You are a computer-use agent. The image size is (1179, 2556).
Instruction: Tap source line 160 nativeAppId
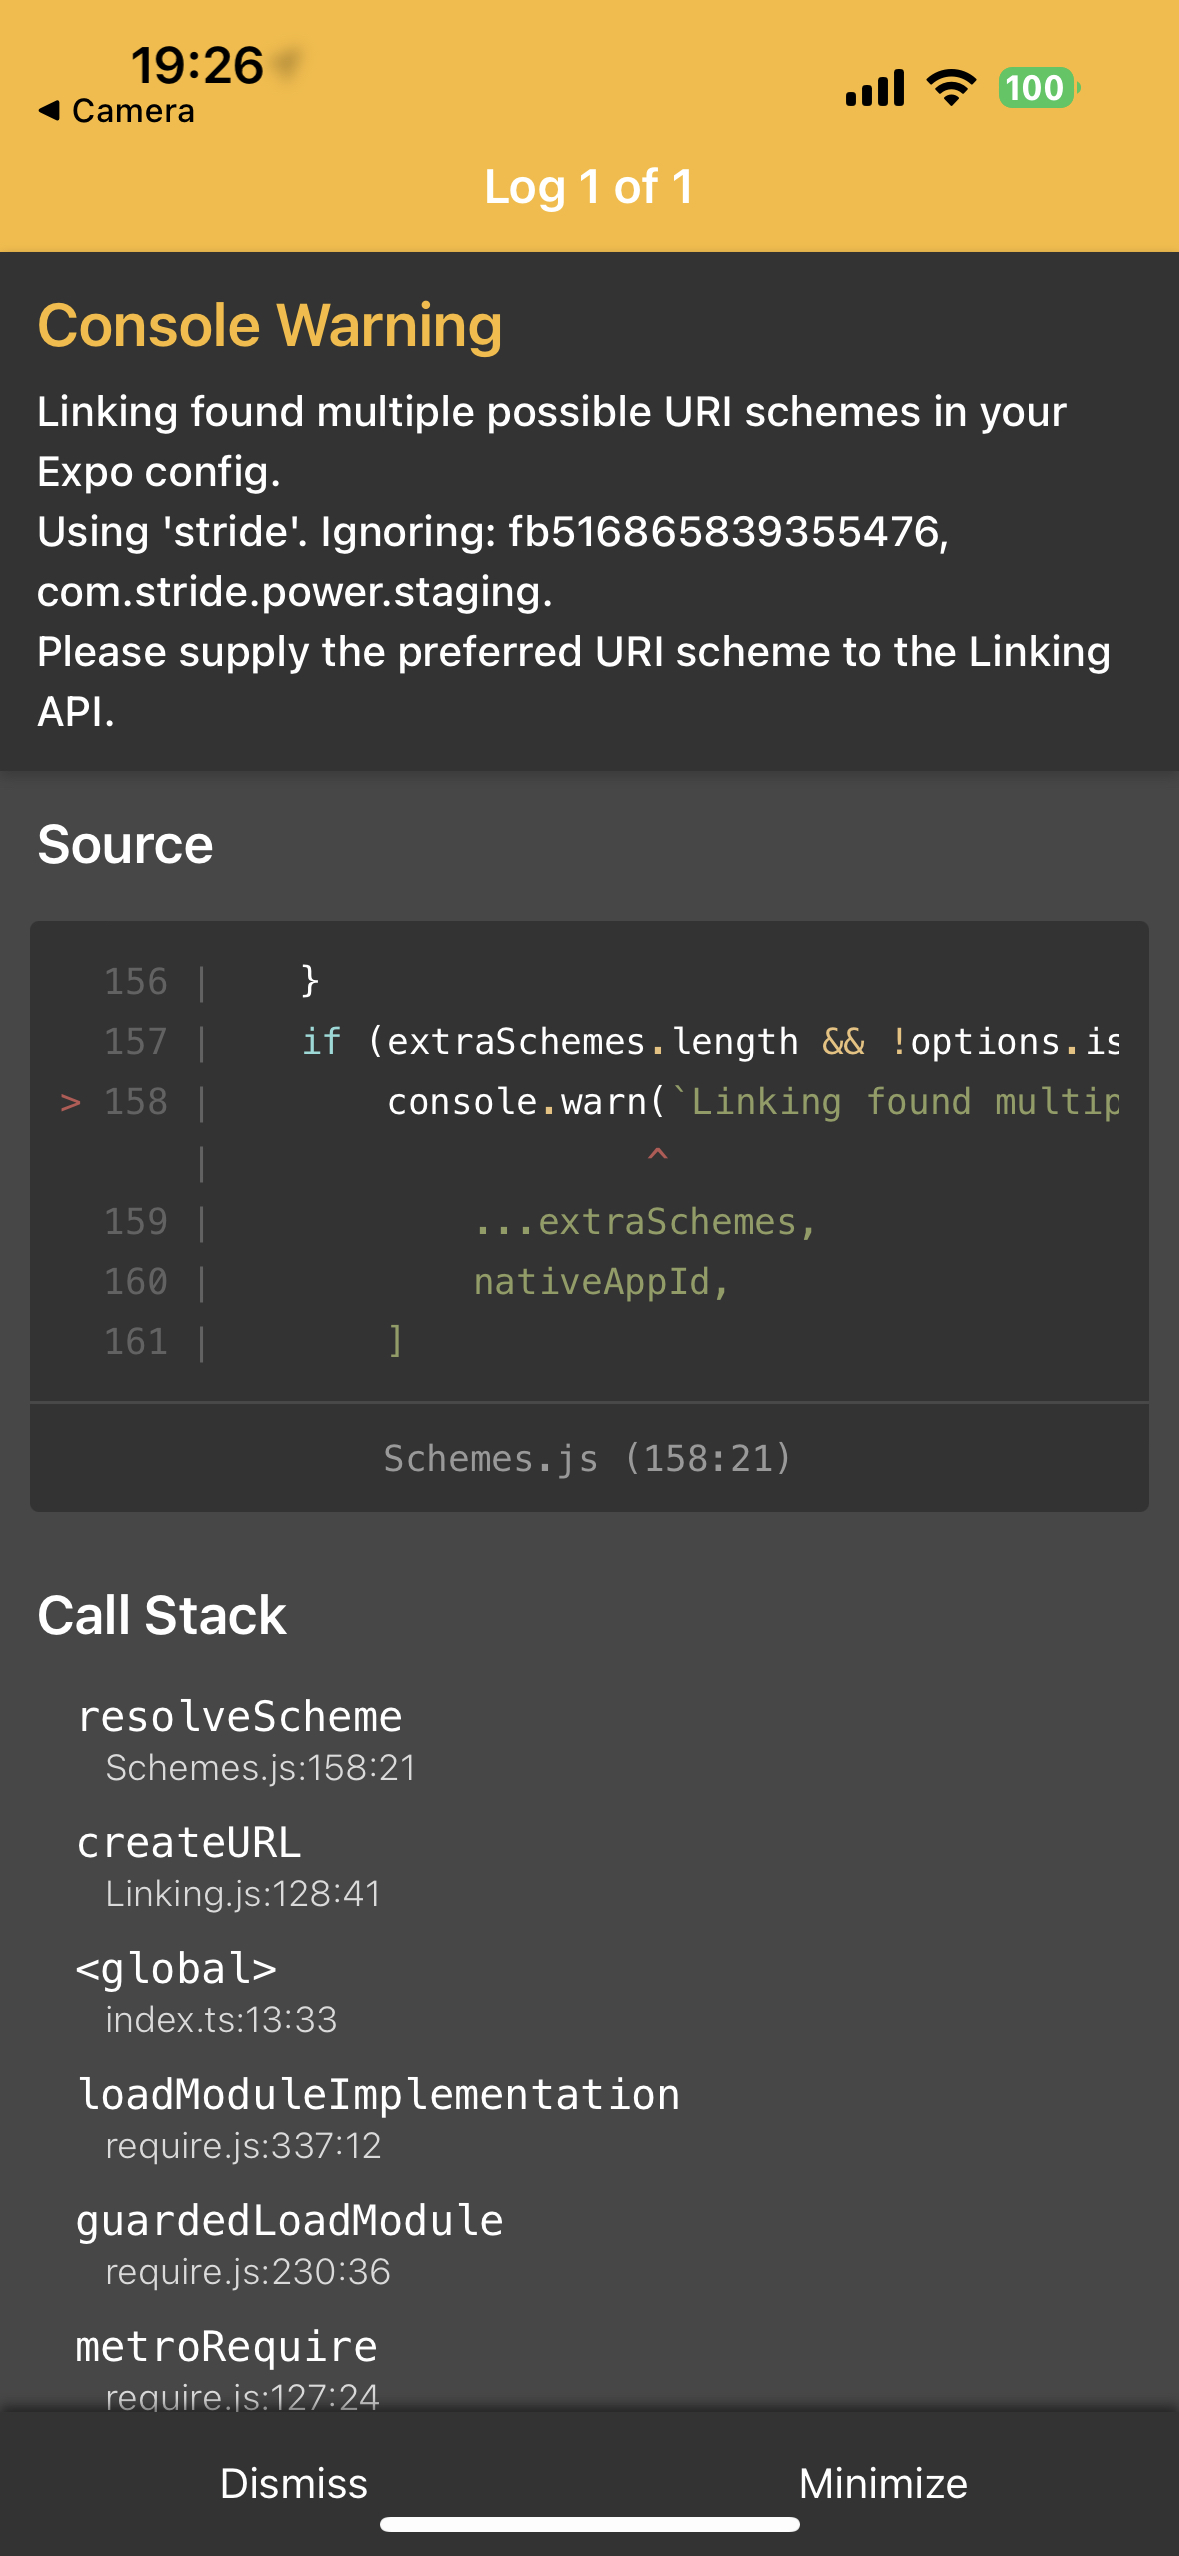pos(602,1281)
